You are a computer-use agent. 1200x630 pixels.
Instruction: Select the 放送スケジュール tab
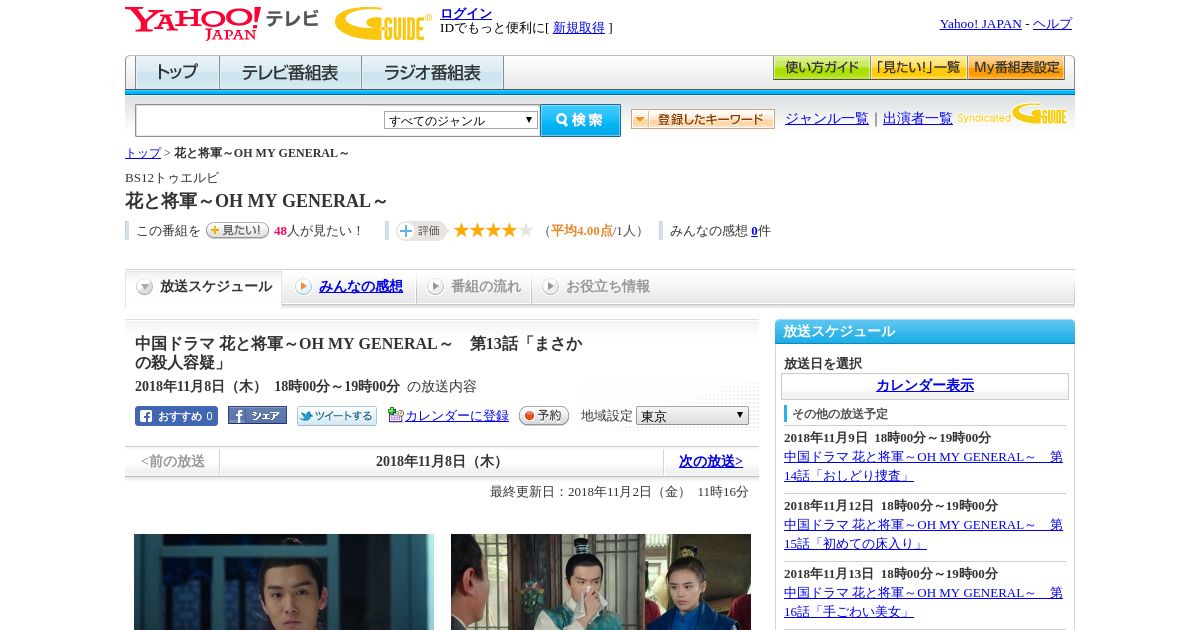[204, 287]
